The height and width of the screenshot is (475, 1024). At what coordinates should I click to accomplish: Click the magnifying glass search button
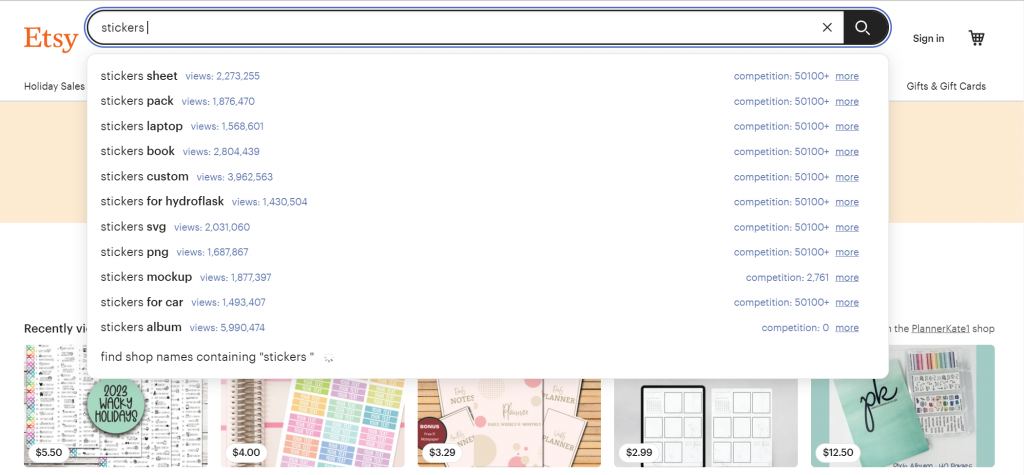pyautogui.click(x=864, y=28)
